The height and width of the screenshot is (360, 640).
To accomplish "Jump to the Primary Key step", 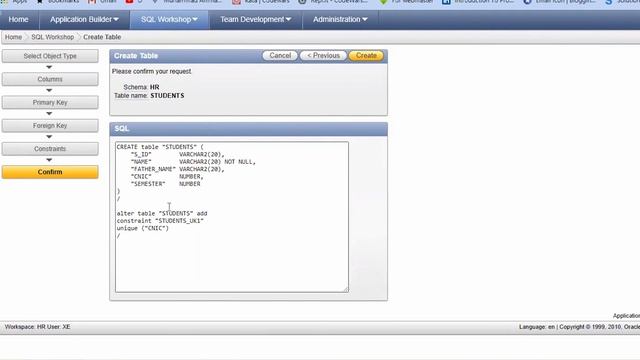I will 50,102.
